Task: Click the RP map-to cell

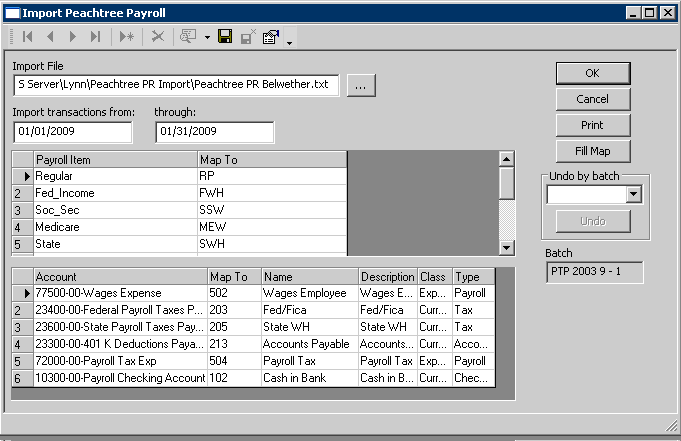Action: pos(272,176)
